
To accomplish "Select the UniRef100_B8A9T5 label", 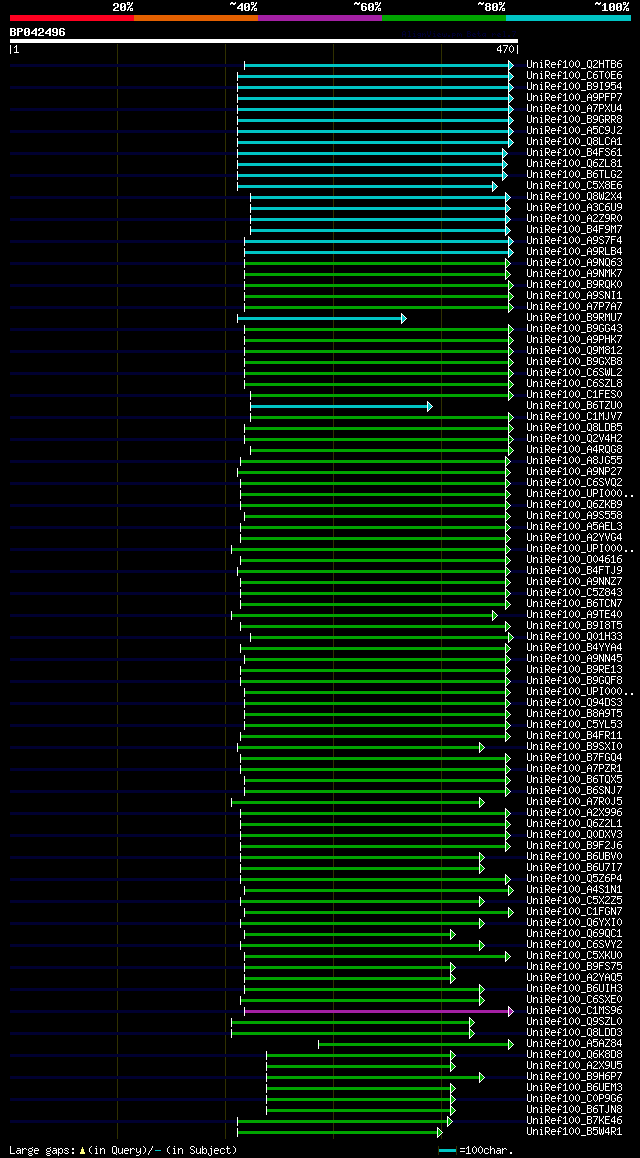I will tap(574, 714).
